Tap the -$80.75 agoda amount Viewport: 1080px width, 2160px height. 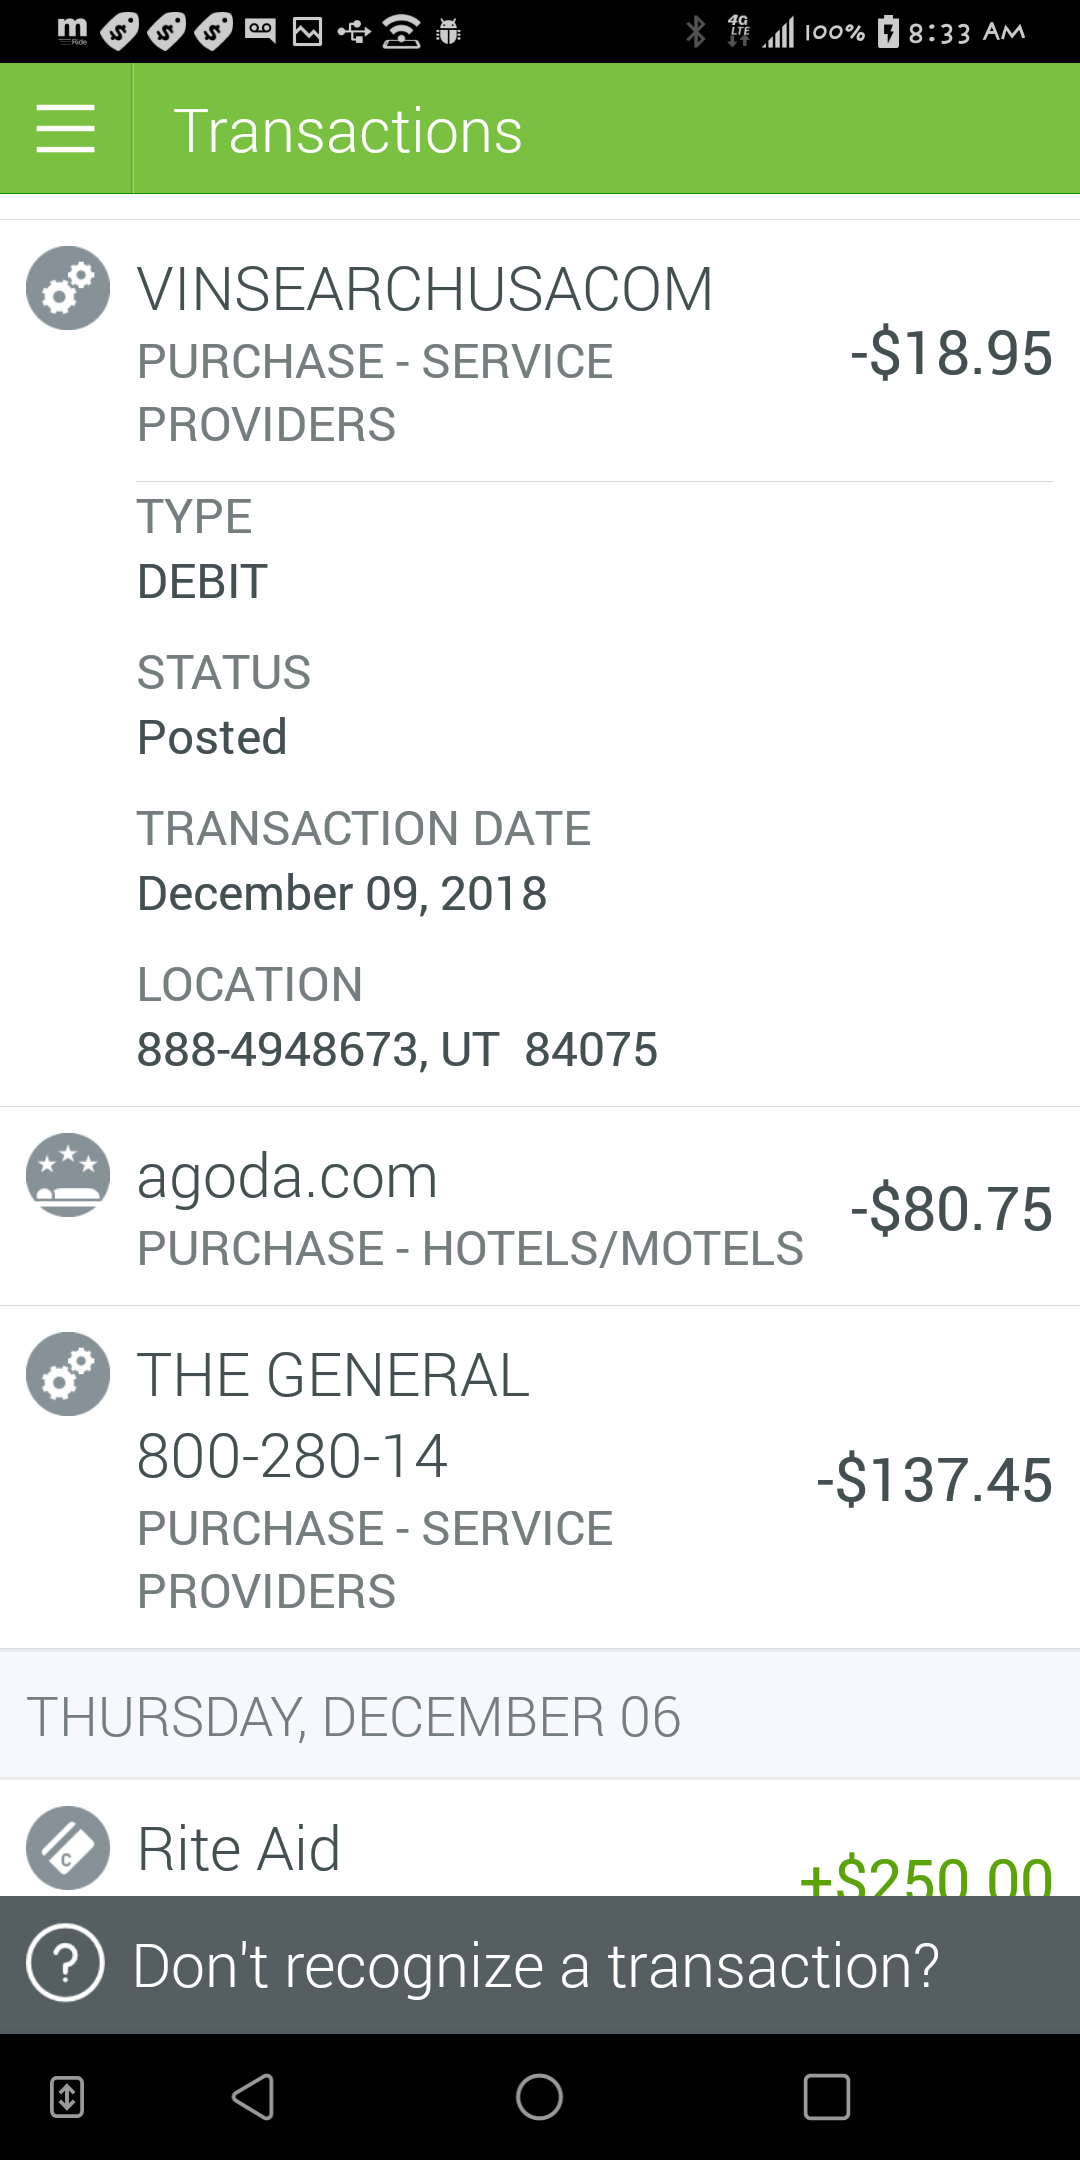click(951, 1208)
